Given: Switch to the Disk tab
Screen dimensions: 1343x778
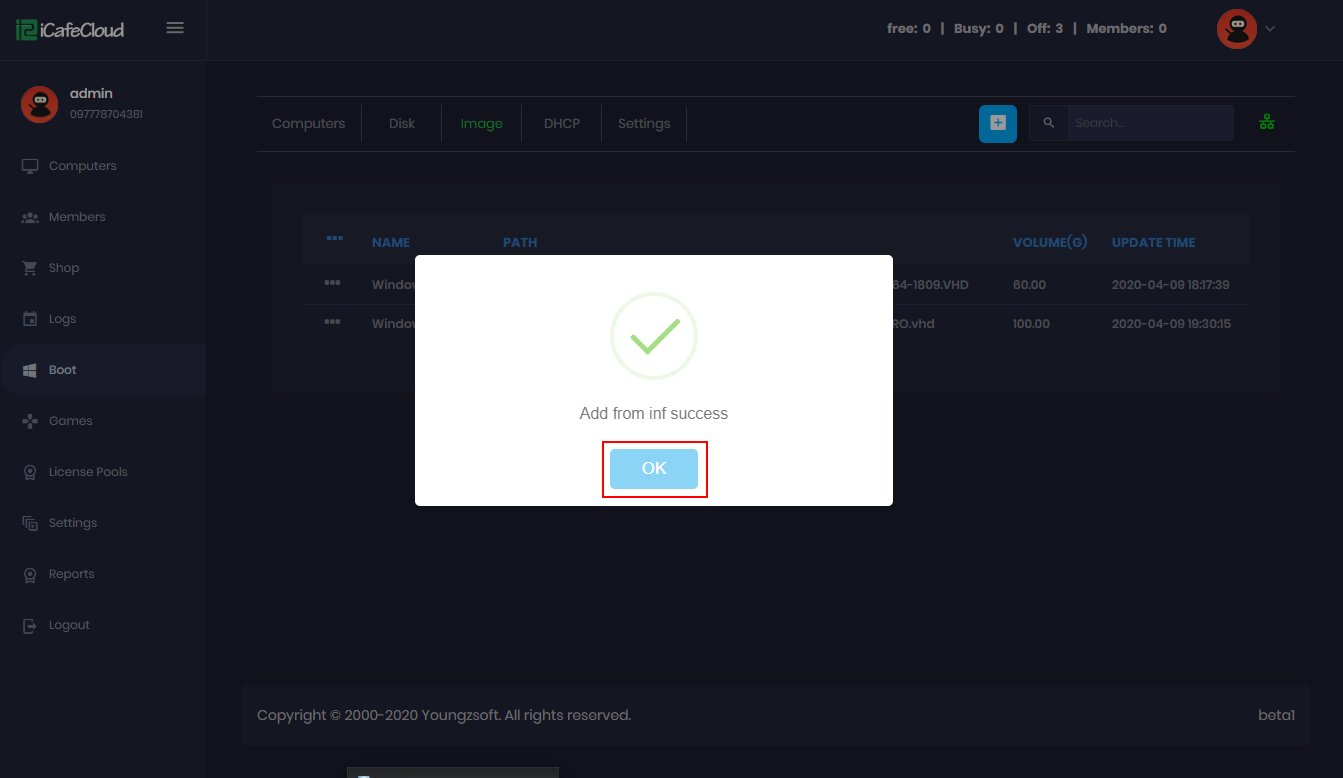Looking at the screenshot, I should (x=402, y=124).
